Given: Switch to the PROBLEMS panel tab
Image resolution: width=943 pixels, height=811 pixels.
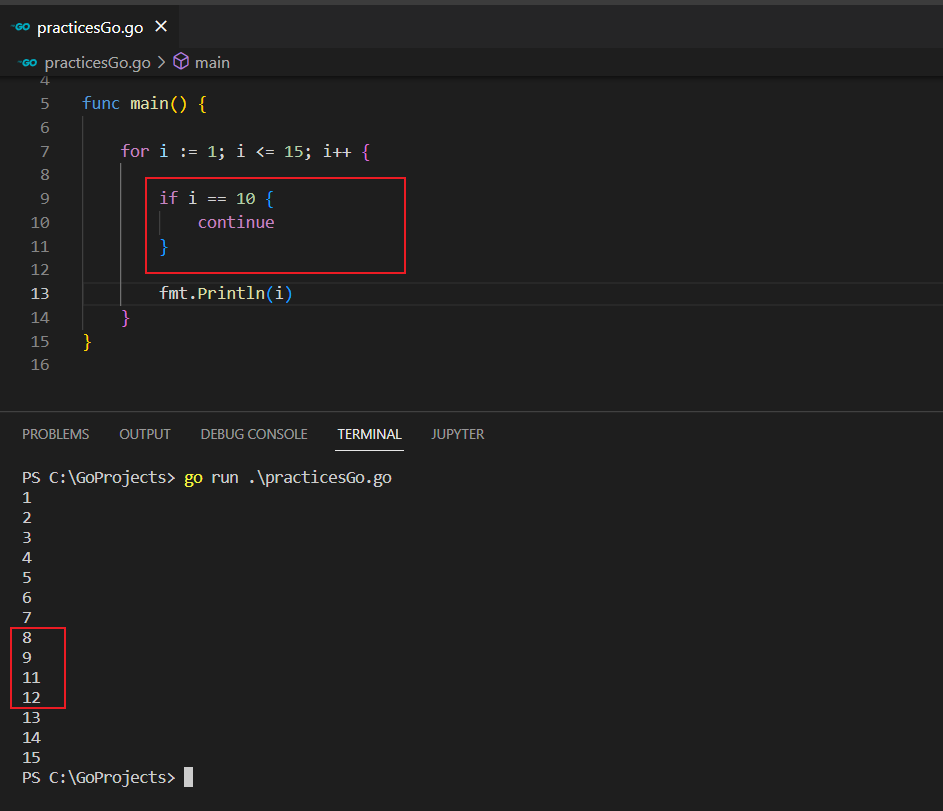Looking at the screenshot, I should tap(55, 434).
